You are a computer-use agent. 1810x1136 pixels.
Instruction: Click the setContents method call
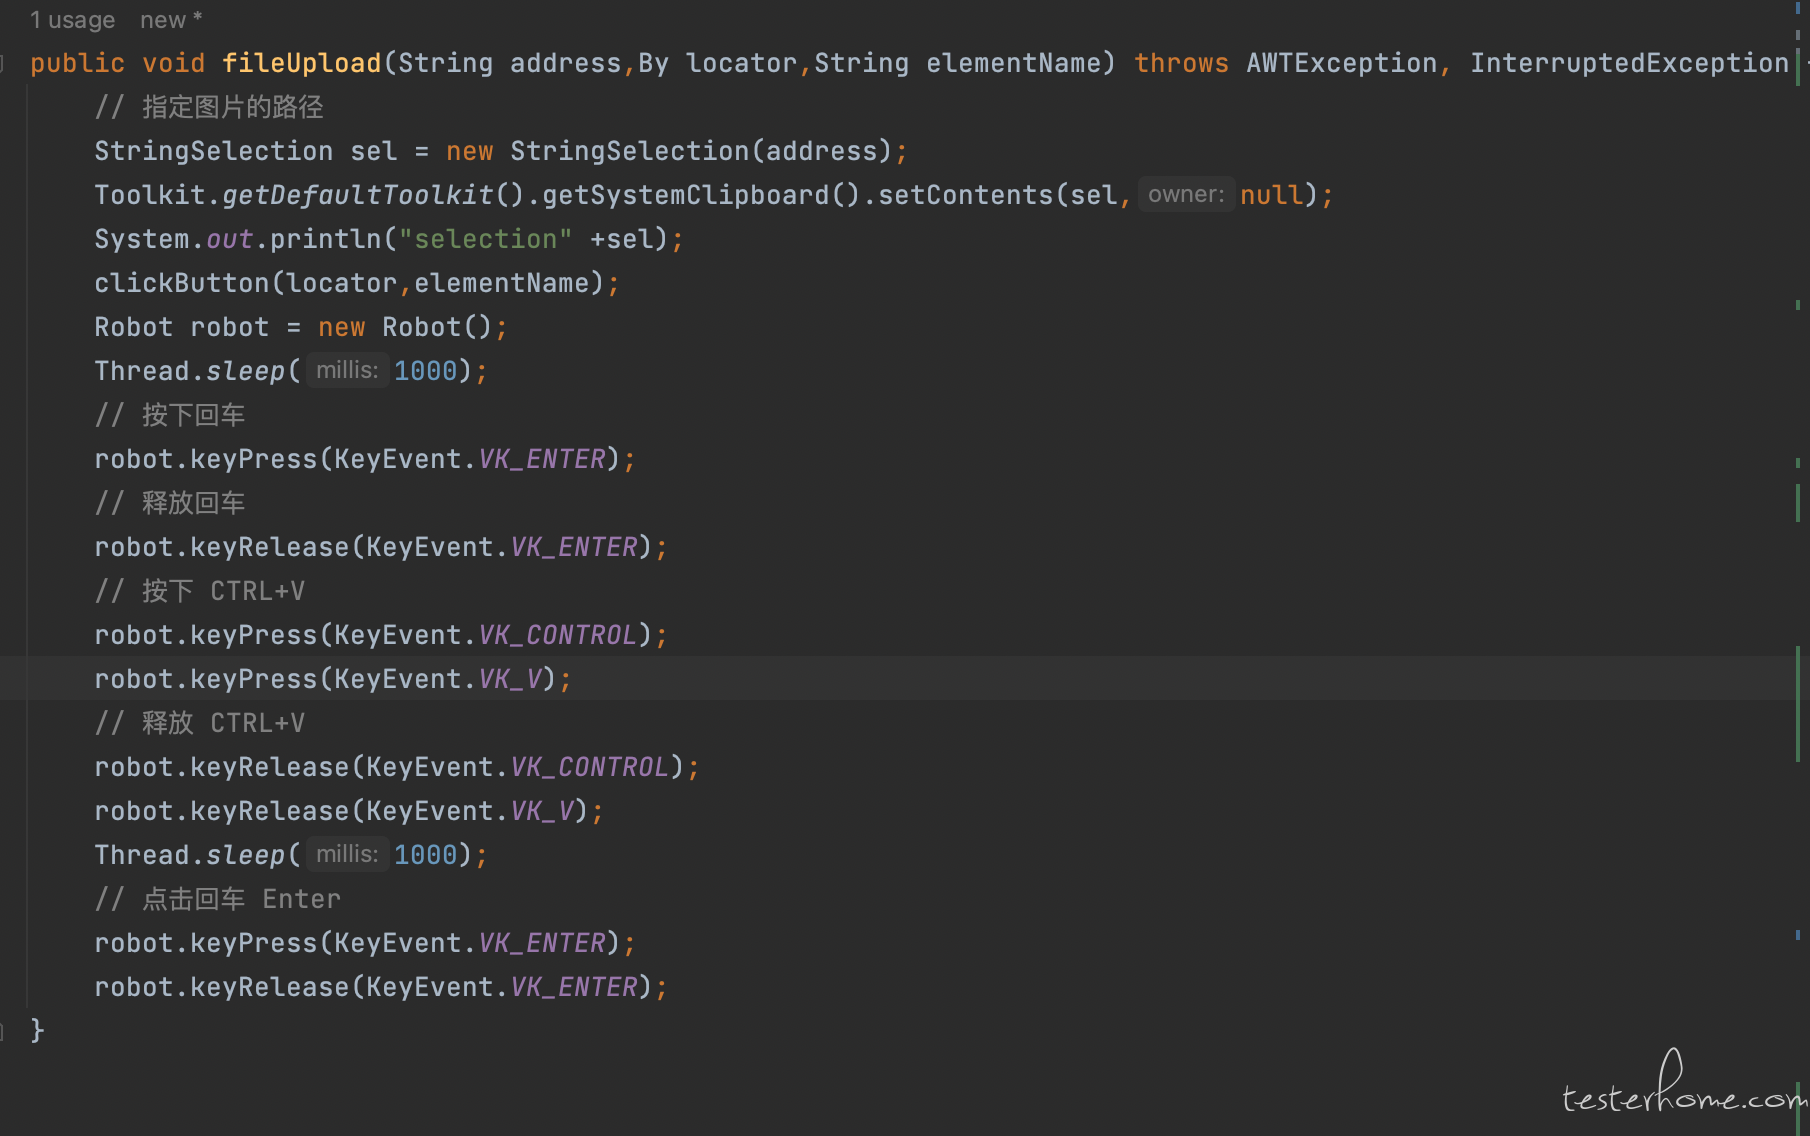click(965, 195)
